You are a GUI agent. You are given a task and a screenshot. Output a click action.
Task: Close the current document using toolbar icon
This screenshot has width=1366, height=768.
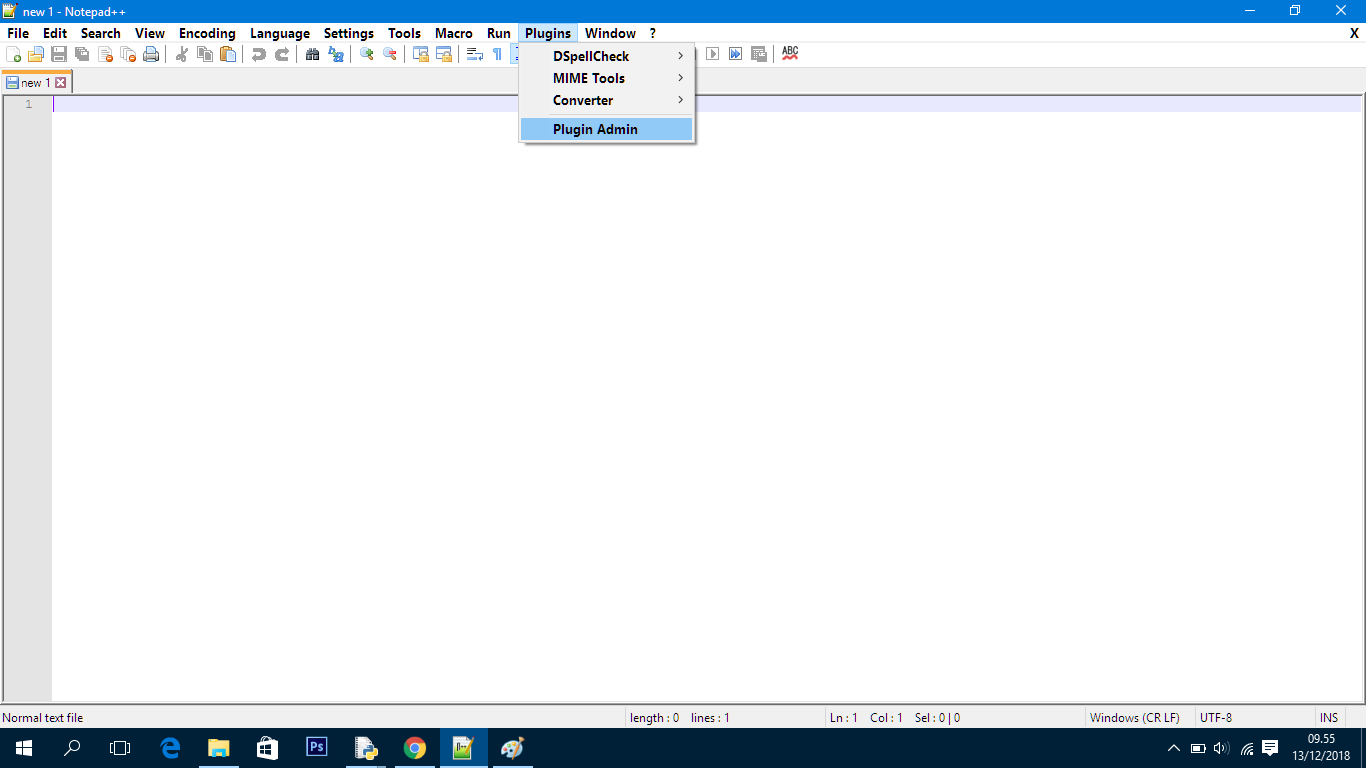[x=105, y=54]
